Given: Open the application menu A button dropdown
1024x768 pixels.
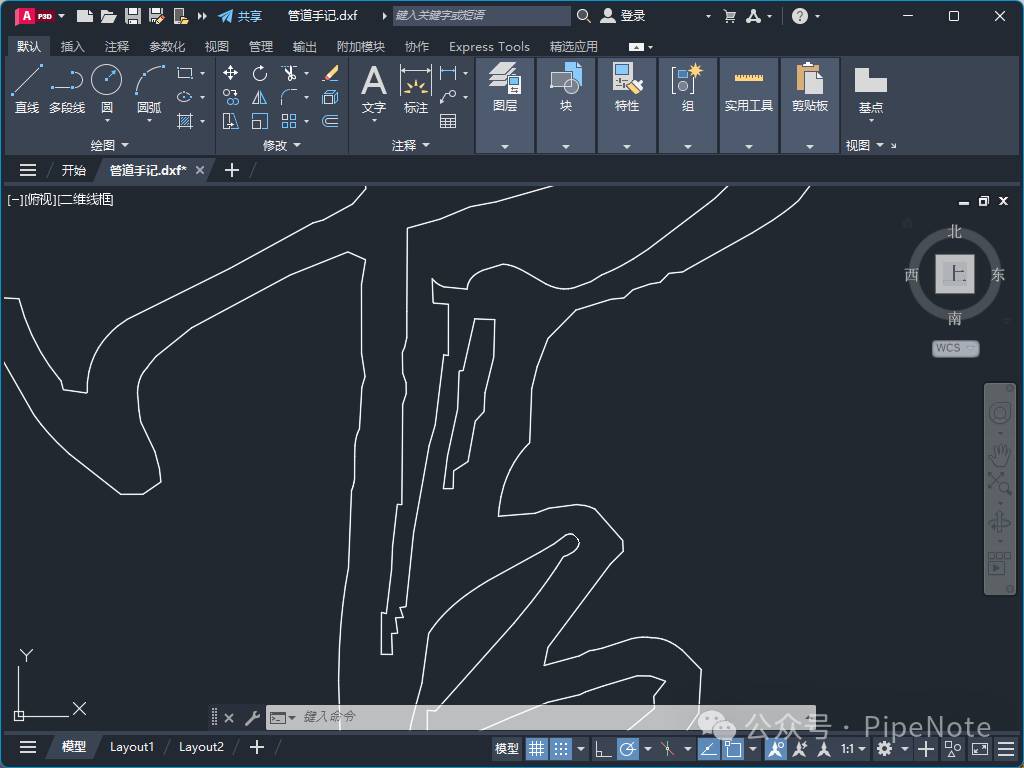Looking at the screenshot, I should point(40,16).
